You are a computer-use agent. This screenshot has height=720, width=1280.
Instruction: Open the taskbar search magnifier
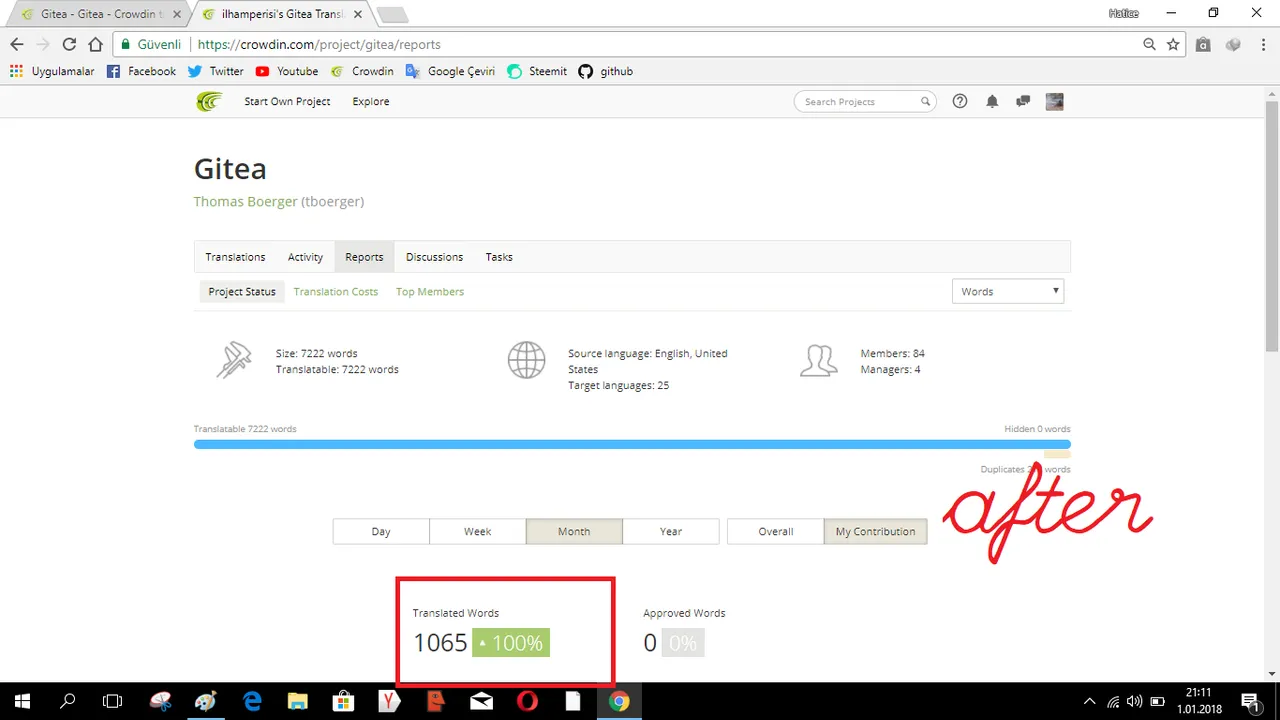click(x=68, y=701)
